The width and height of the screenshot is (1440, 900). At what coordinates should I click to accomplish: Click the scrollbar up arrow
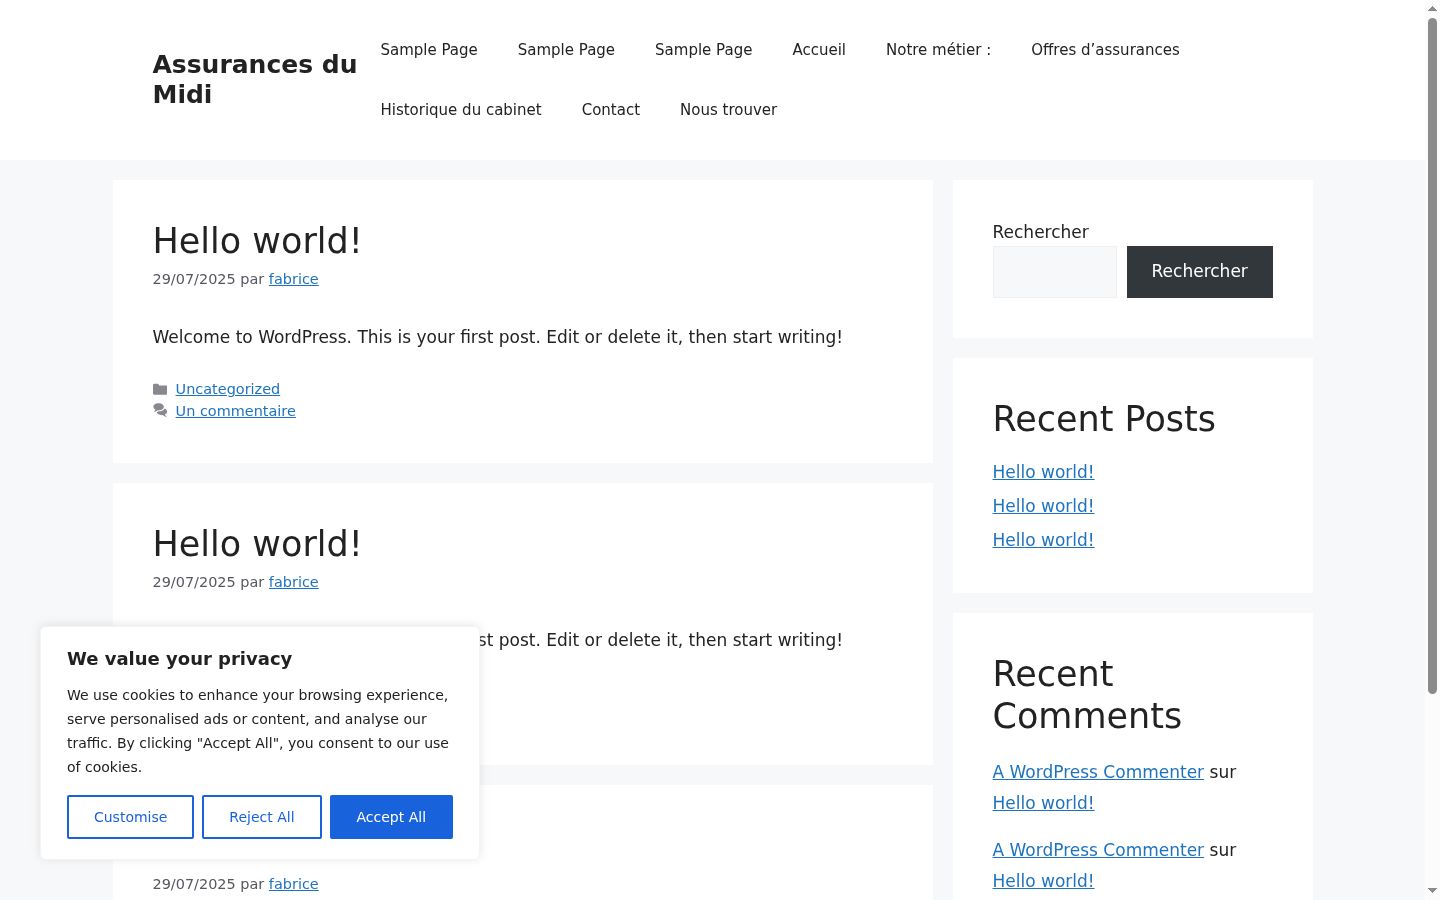[x=1432, y=8]
